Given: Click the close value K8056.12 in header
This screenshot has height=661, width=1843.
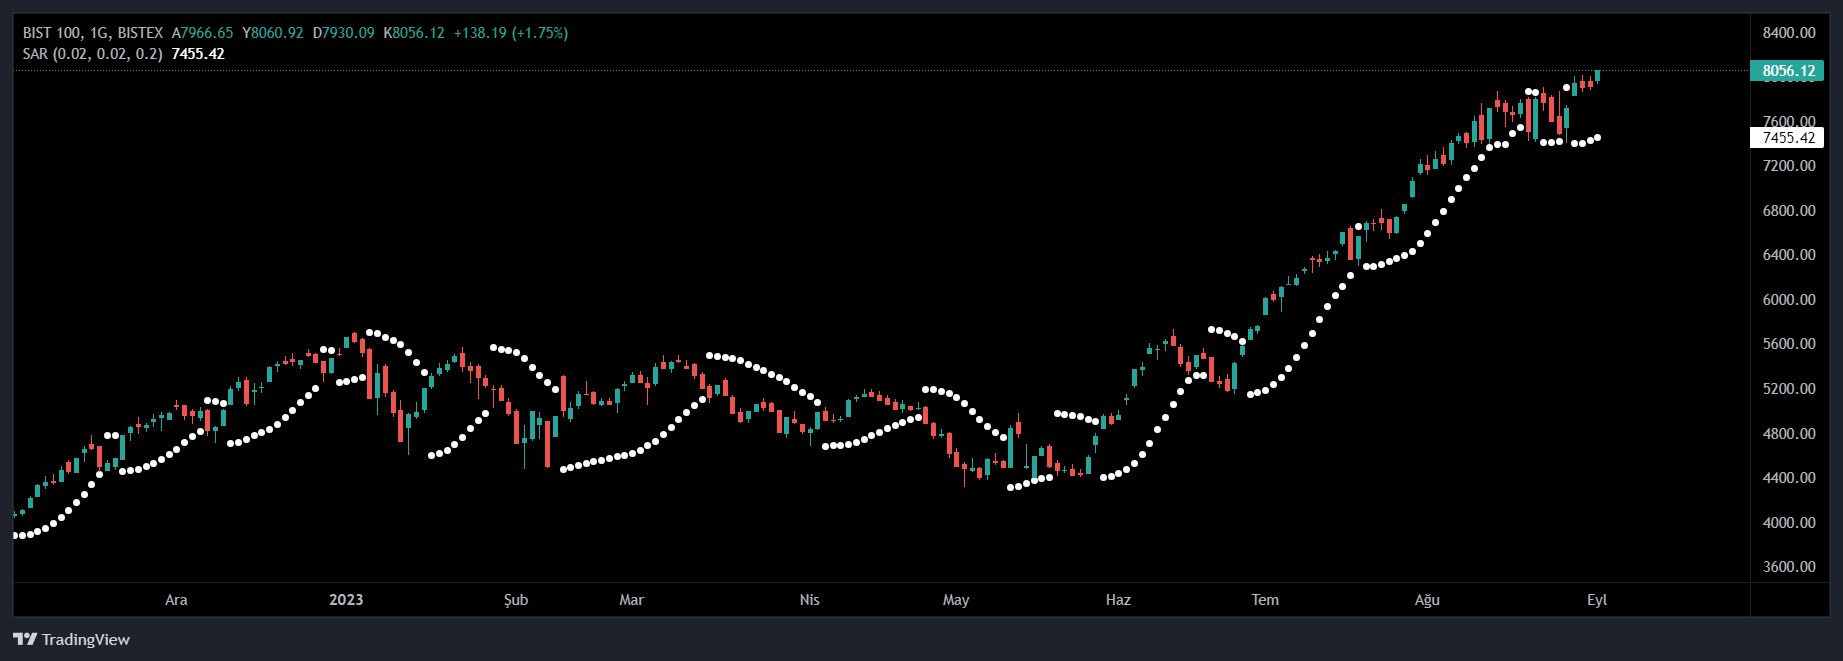Looking at the screenshot, I should tap(414, 33).
